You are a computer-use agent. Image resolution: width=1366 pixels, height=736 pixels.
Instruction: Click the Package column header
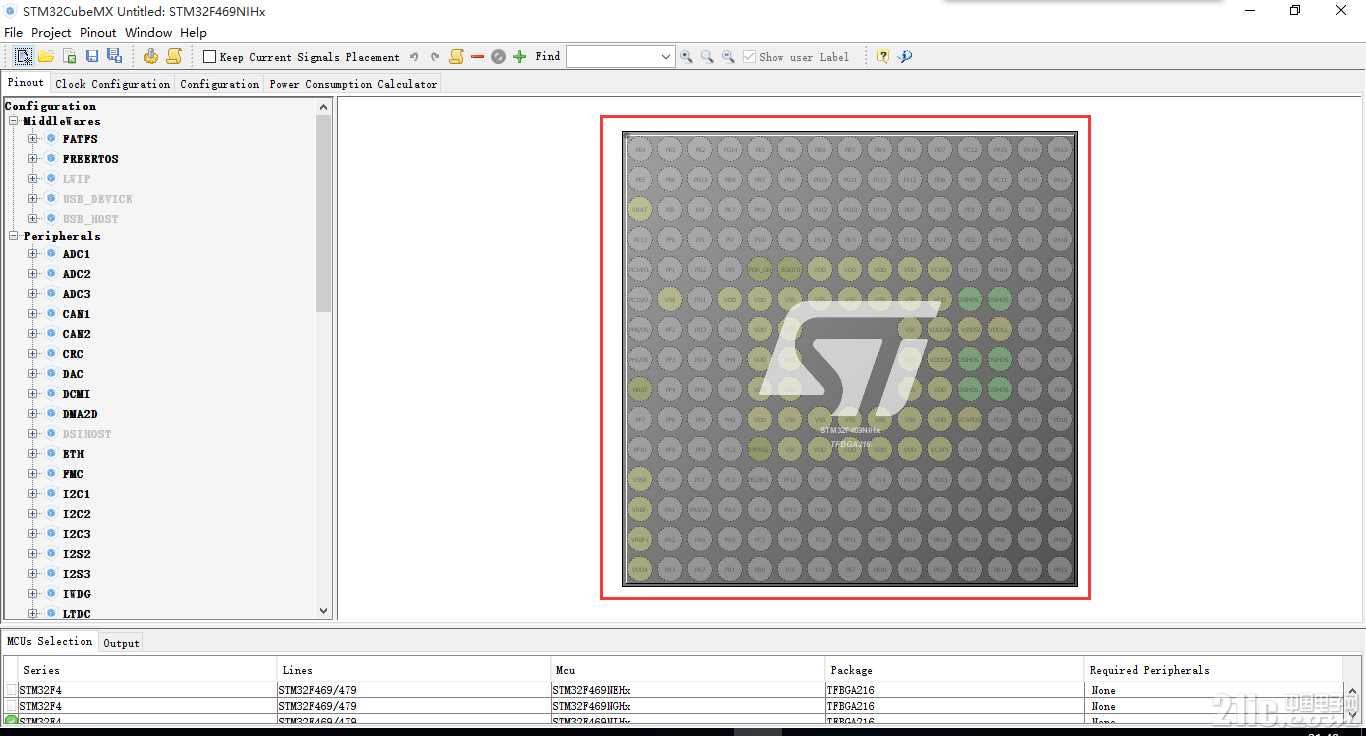[954, 670]
